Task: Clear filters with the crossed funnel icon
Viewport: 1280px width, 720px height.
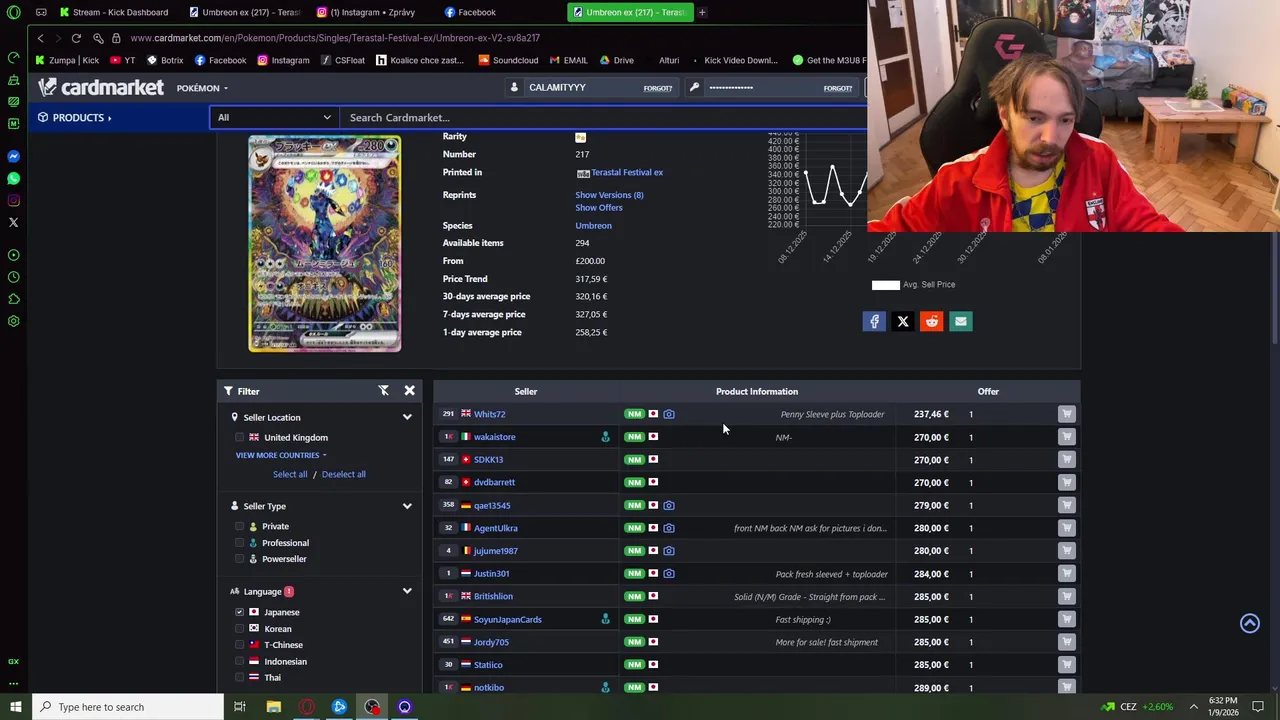Action: pyautogui.click(x=384, y=391)
